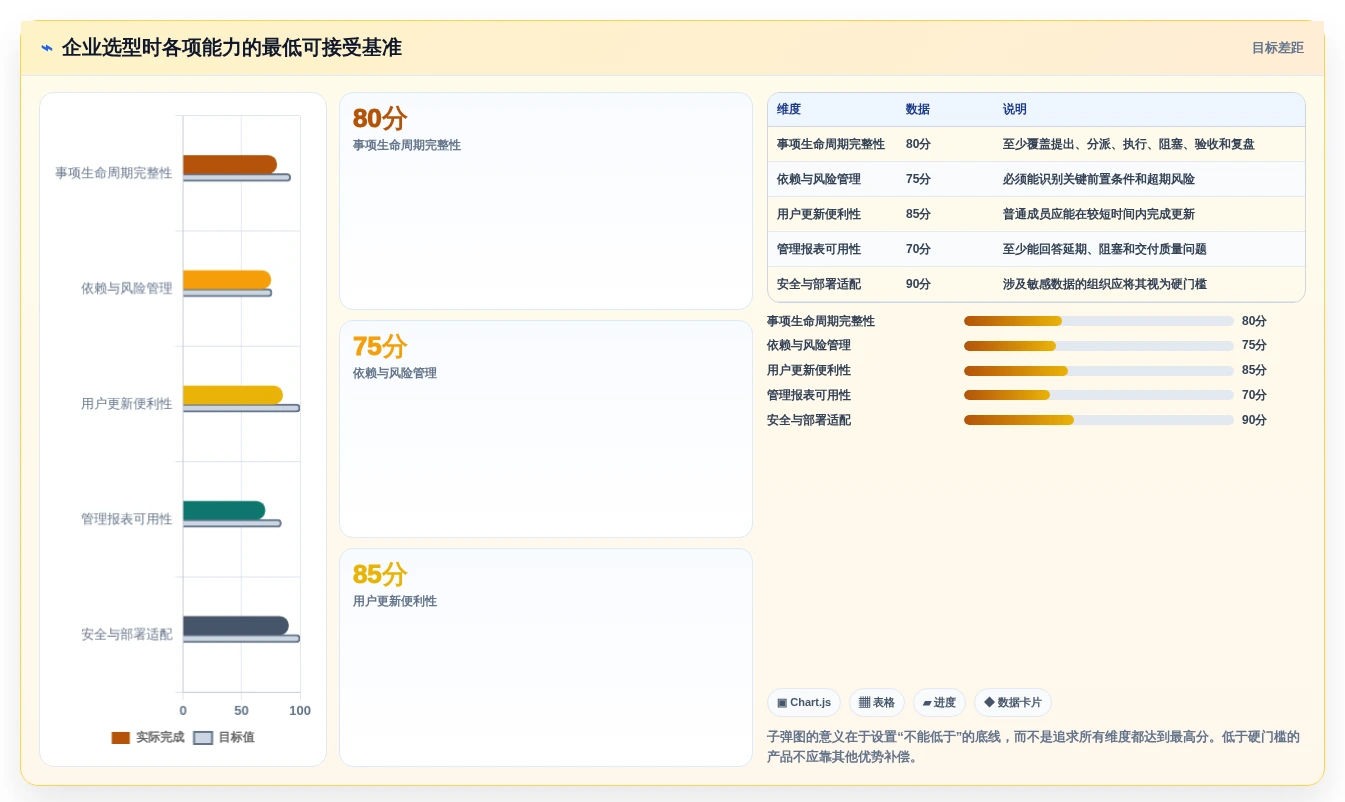Click the 事项生命周期完整性 progress bar
This screenshot has width=1345, height=802.
pos(1099,321)
